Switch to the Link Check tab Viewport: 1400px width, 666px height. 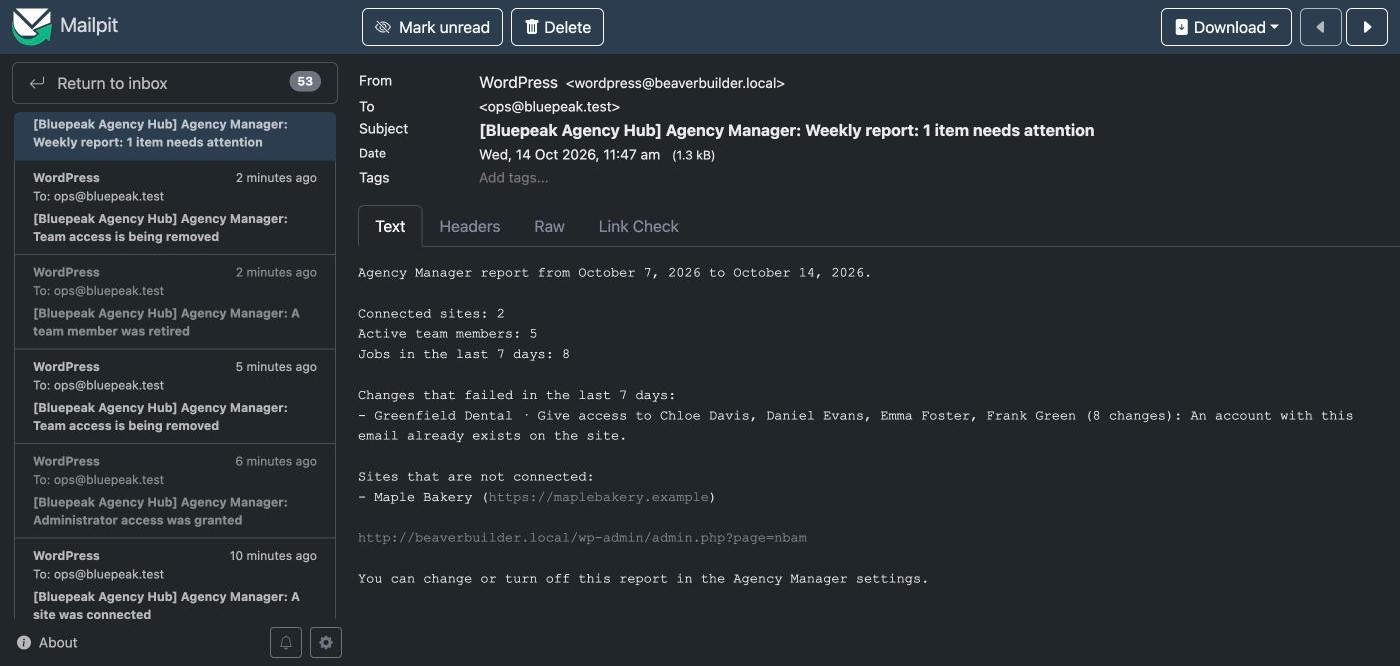[x=638, y=226]
